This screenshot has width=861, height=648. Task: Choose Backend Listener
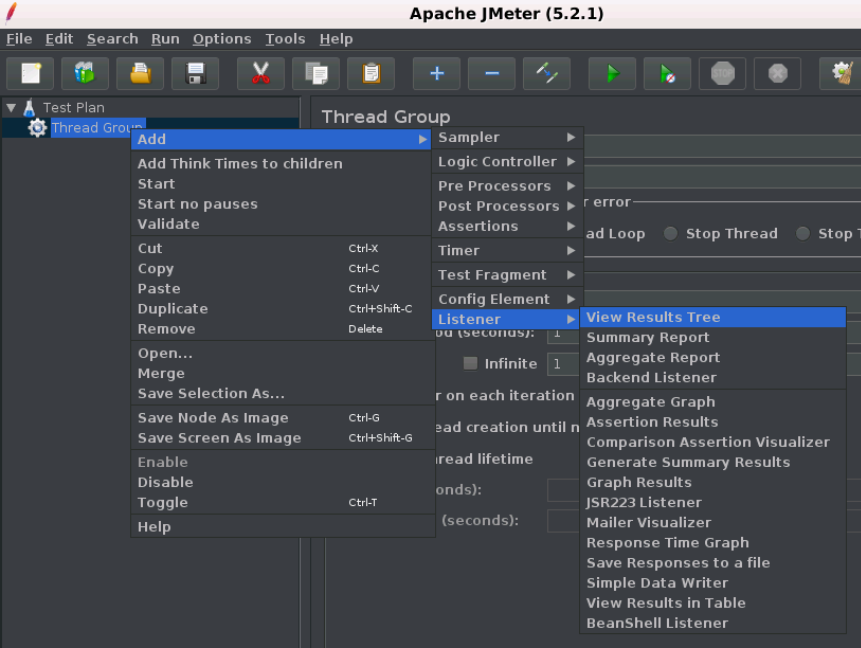point(713,378)
